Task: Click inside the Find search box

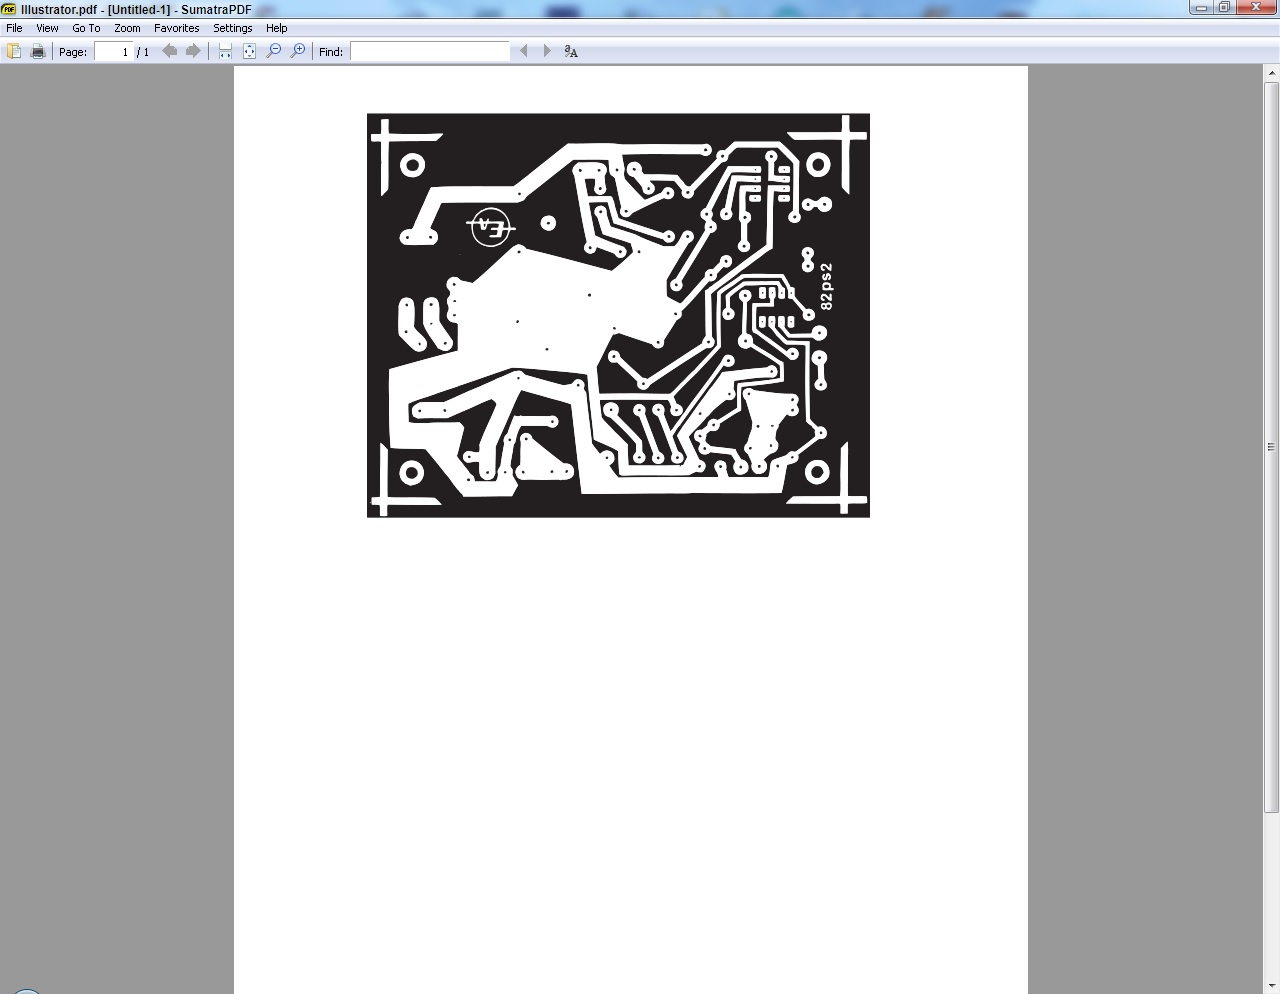Action: tap(430, 51)
